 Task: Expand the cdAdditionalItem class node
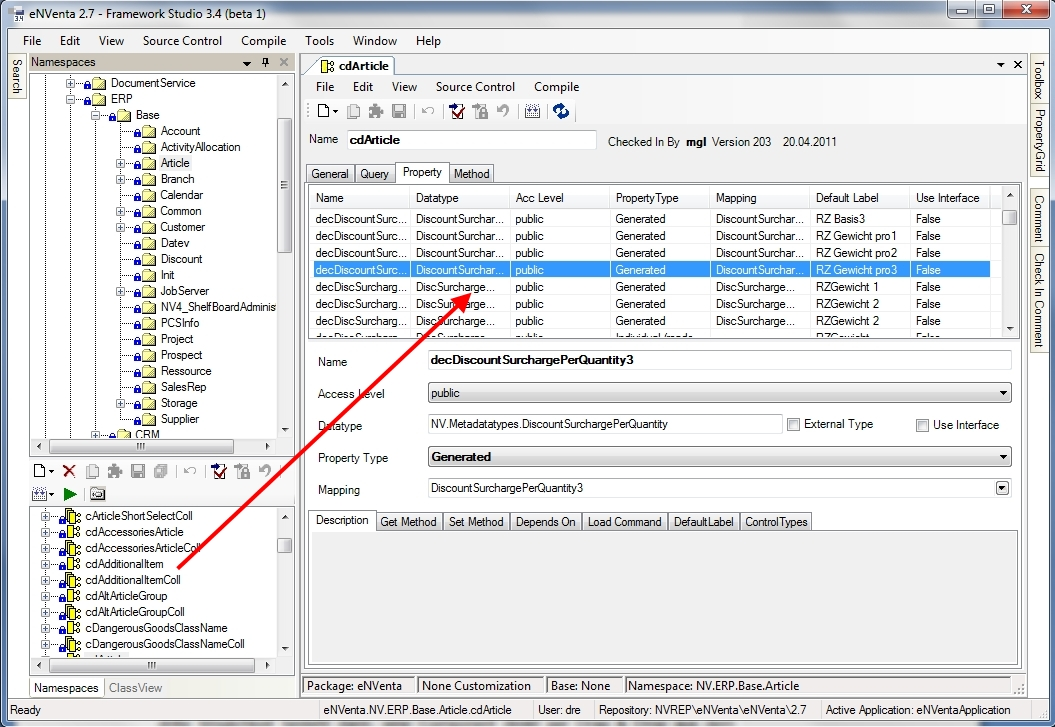coord(45,564)
